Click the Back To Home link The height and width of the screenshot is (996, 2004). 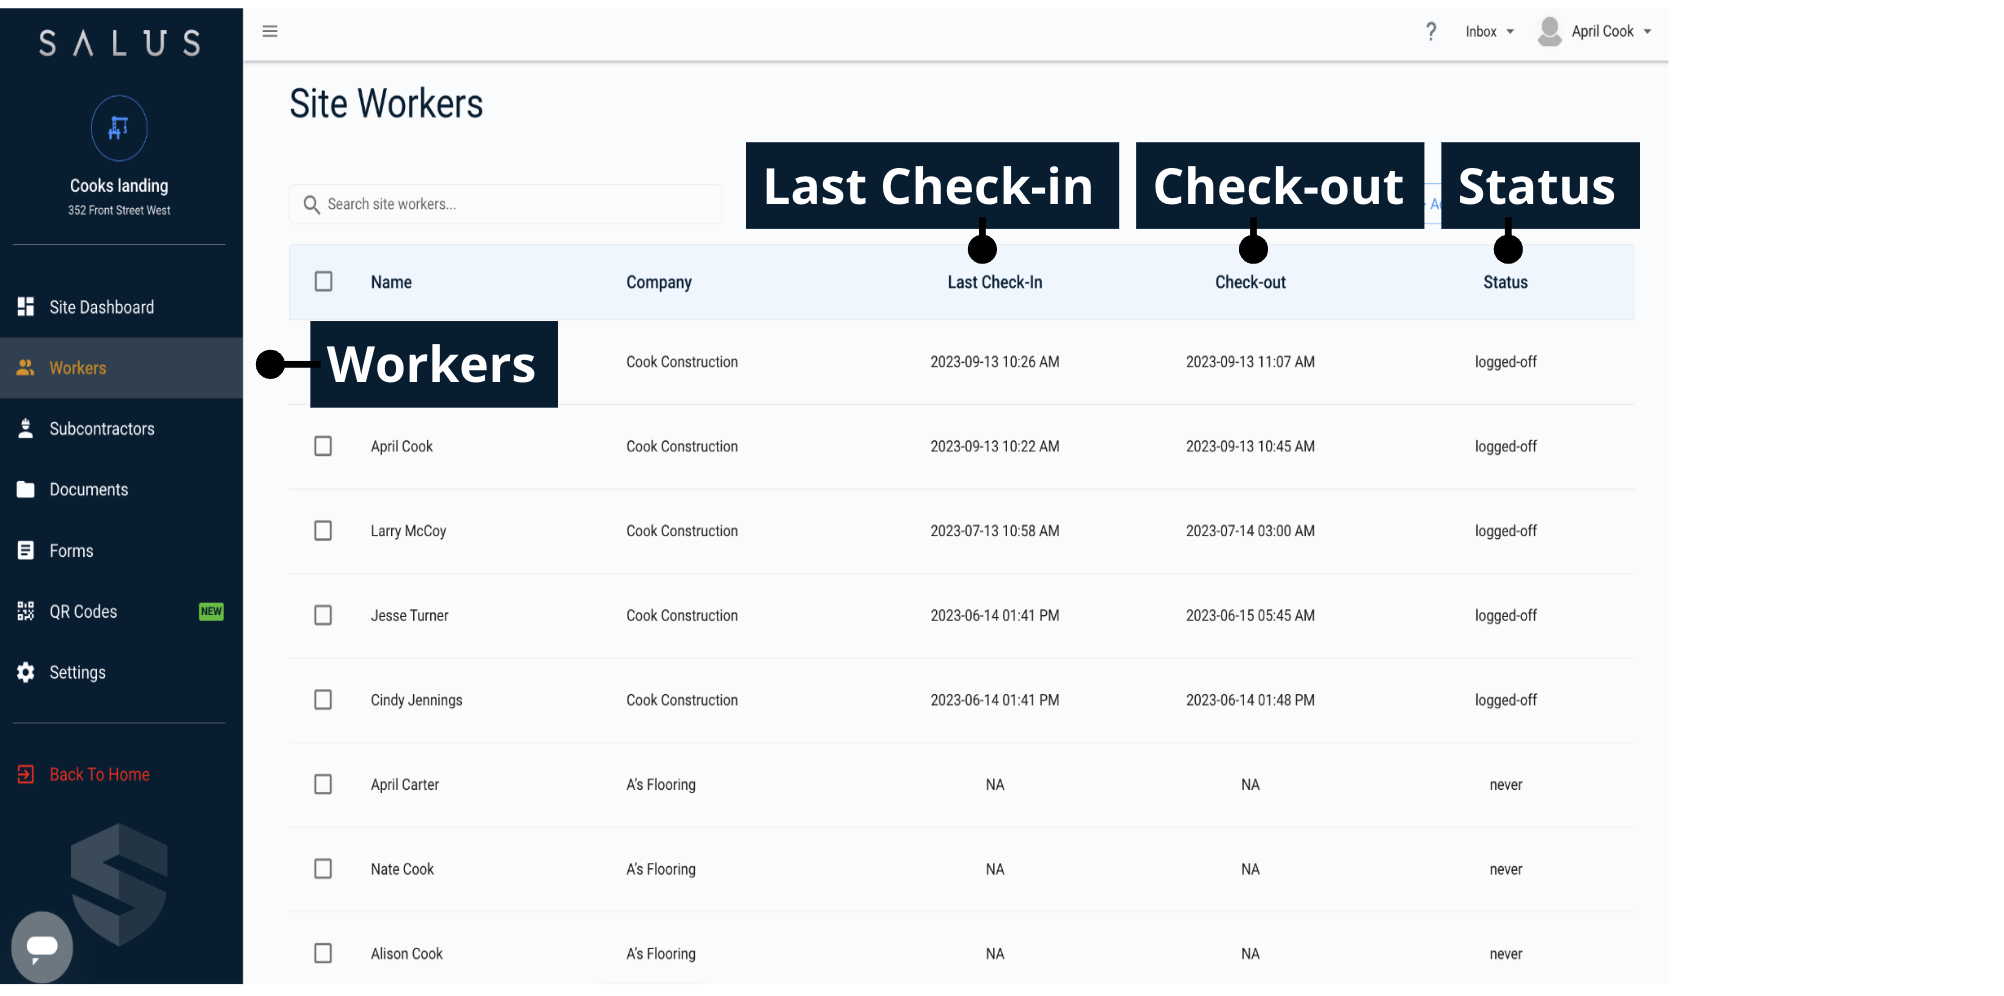pos(99,773)
